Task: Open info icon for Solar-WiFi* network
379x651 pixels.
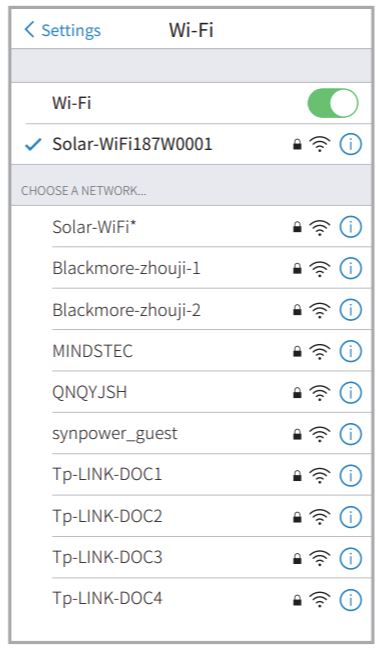Action: coord(350,227)
